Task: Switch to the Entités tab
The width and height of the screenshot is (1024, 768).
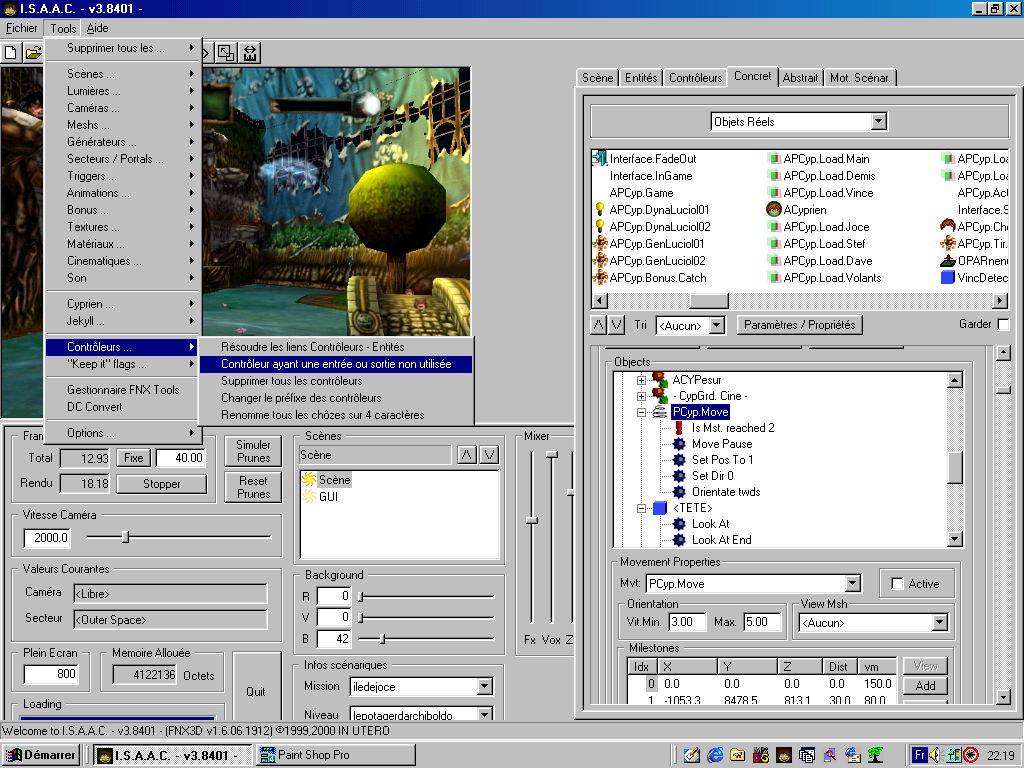Action: point(641,78)
